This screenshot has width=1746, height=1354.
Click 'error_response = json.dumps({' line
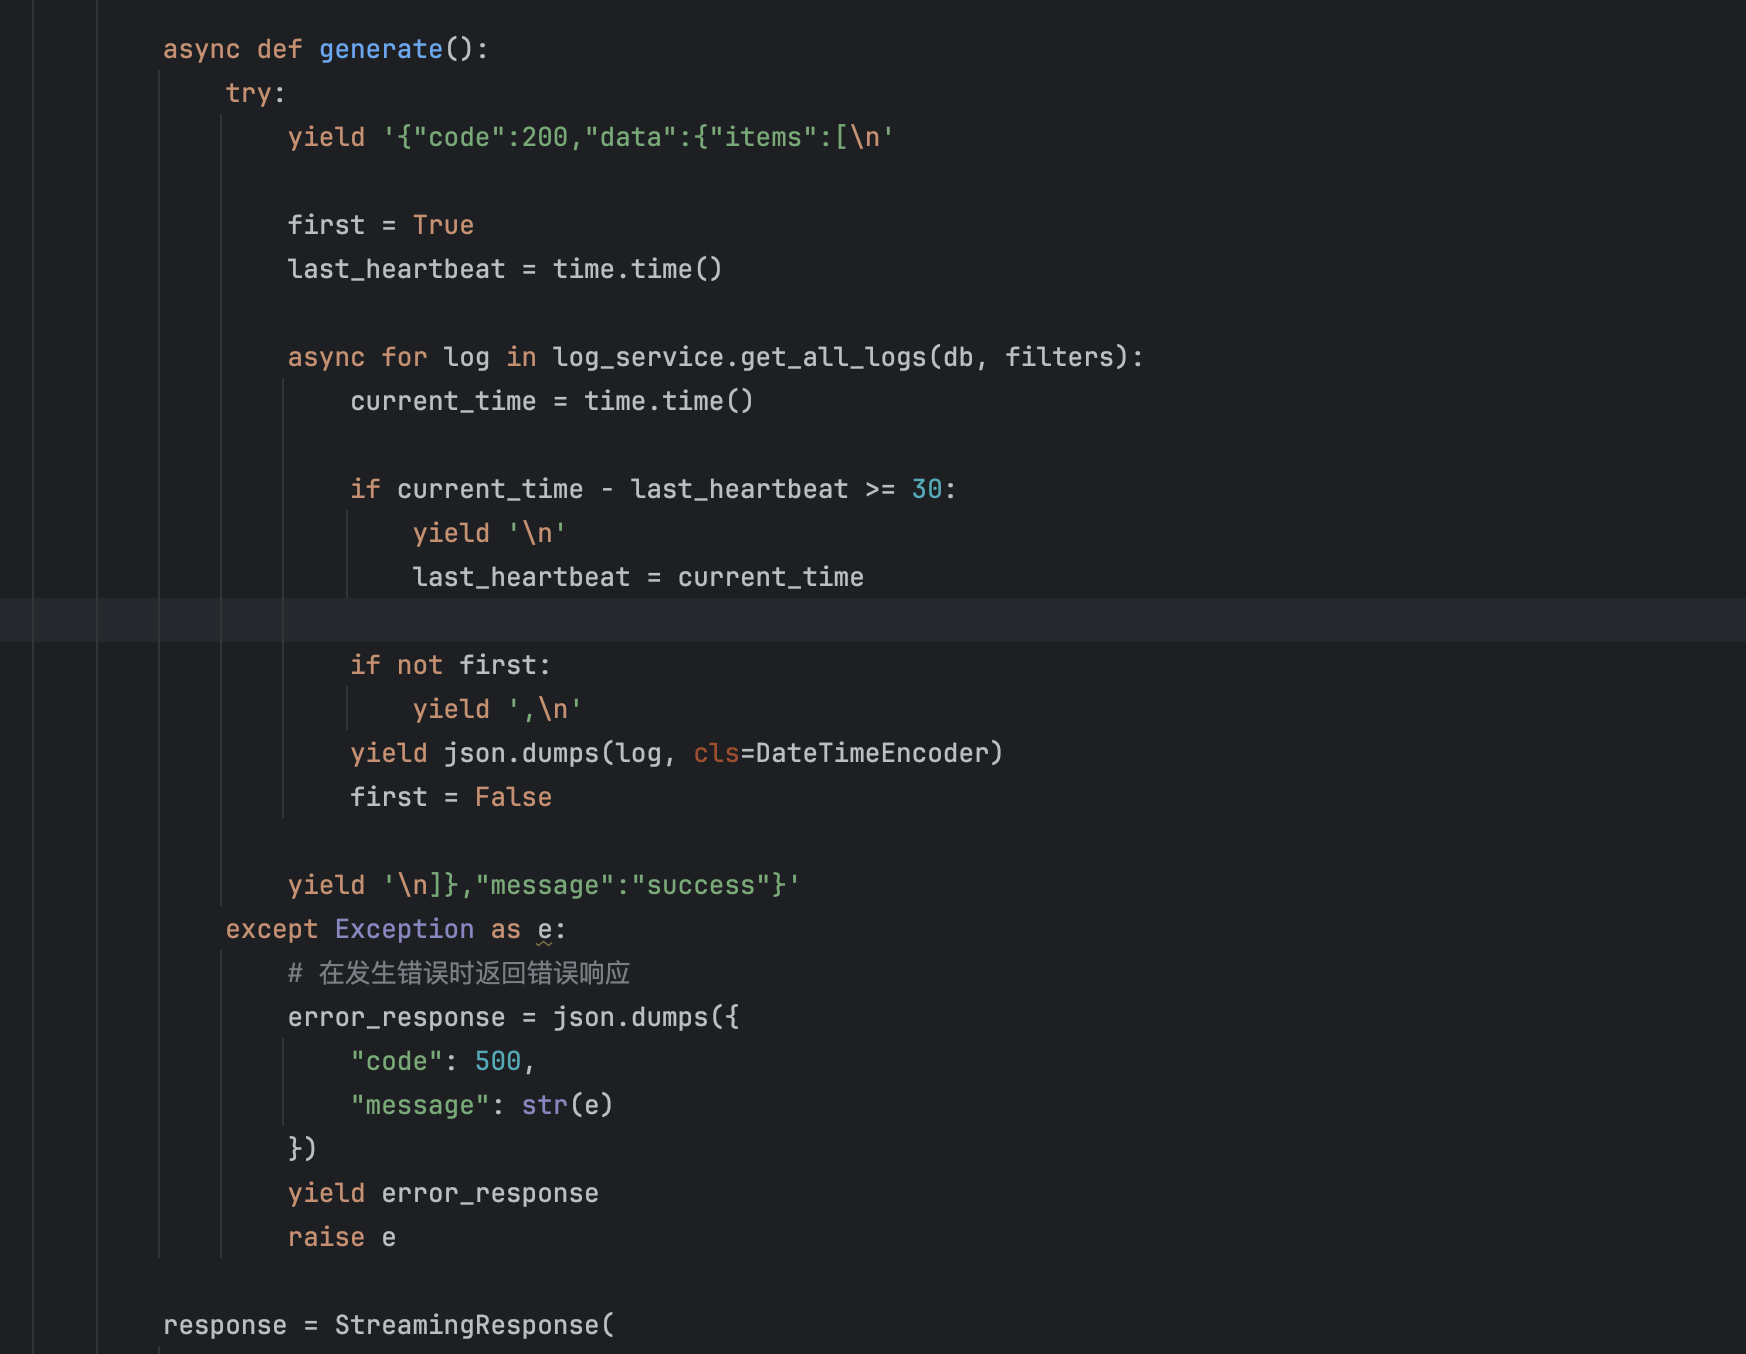[x=513, y=1017]
